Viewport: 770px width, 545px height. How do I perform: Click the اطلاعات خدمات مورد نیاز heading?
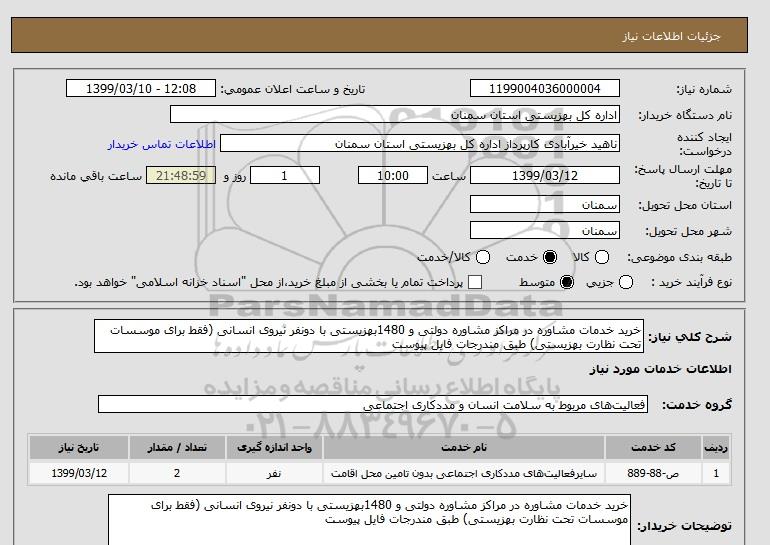[x=660, y=369]
